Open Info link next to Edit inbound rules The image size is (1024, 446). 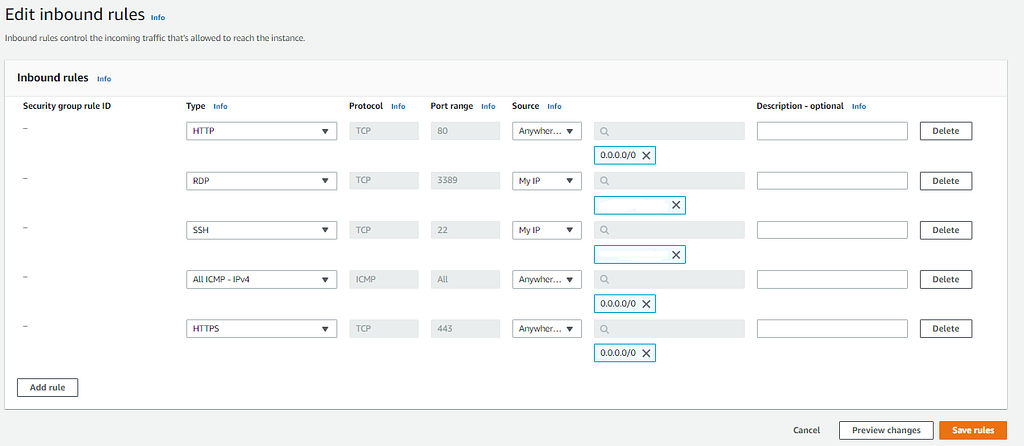coord(157,18)
